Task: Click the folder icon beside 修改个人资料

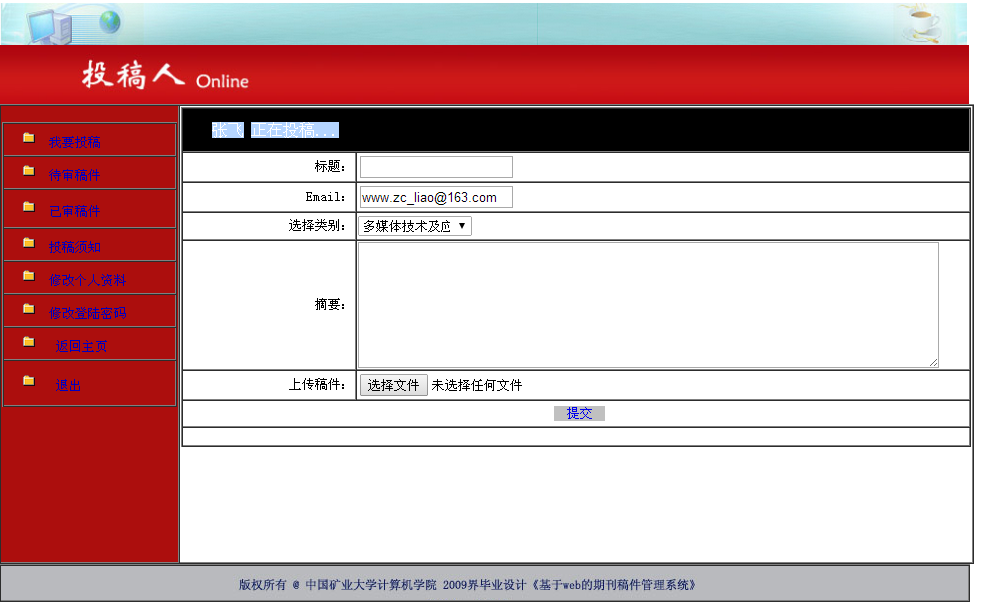Action: click(29, 275)
